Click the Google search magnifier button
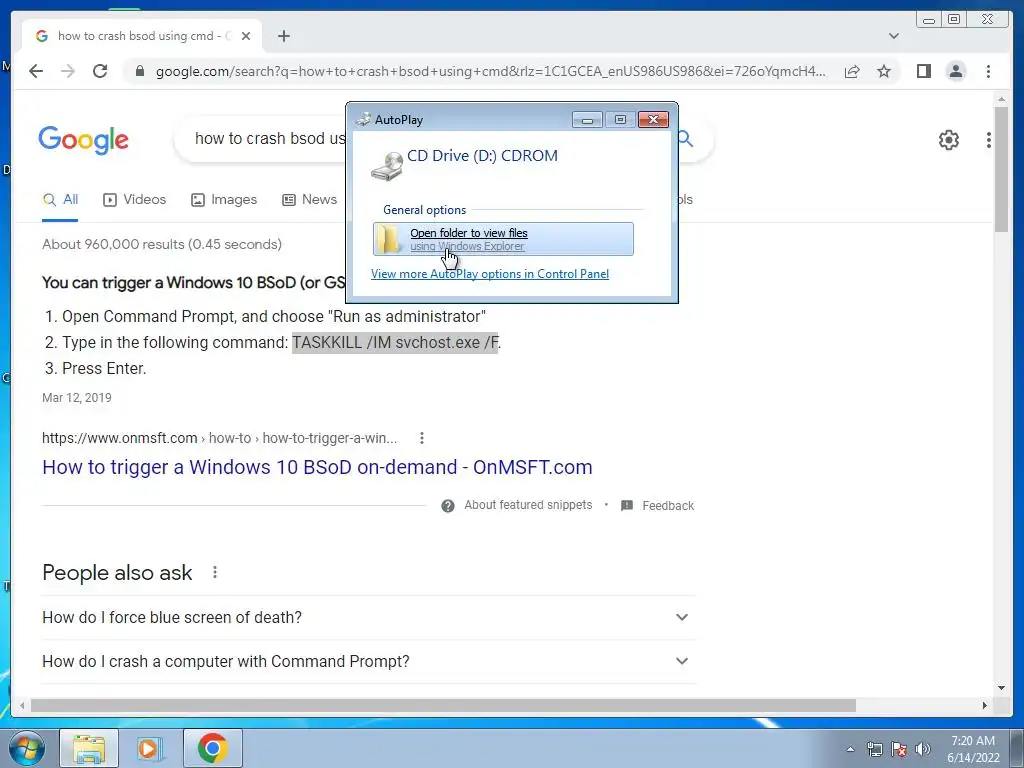 (x=684, y=138)
